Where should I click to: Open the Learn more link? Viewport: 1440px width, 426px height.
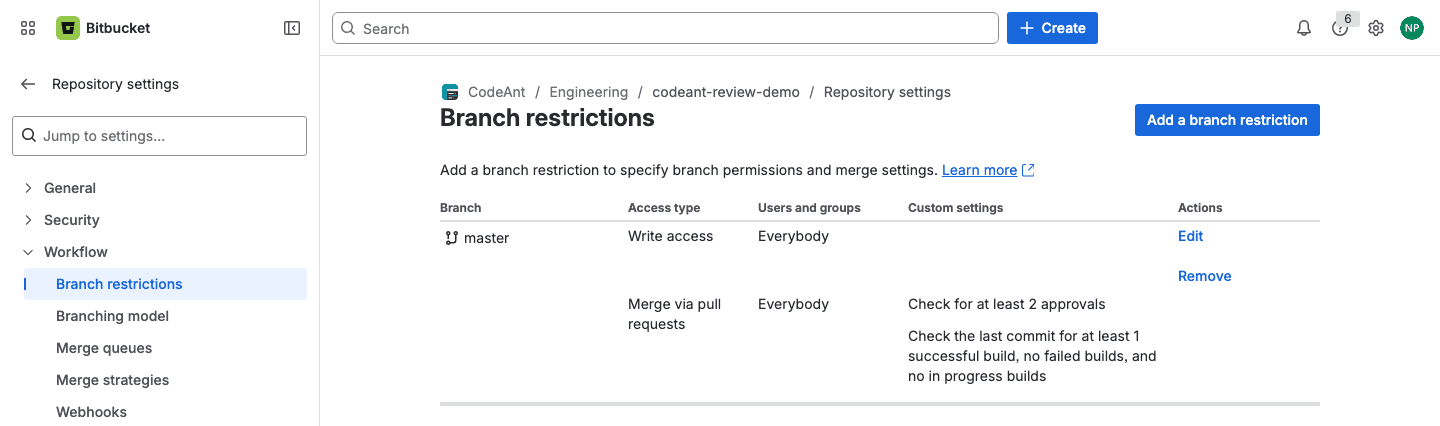pyautogui.click(x=979, y=170)
